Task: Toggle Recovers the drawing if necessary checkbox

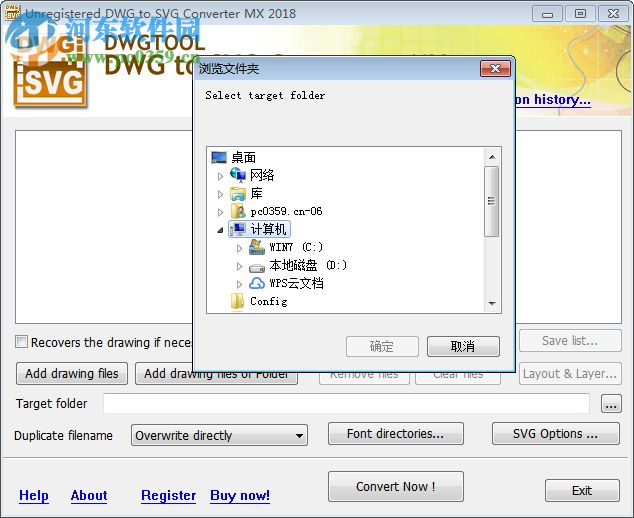Action: [x=21, y=341]
